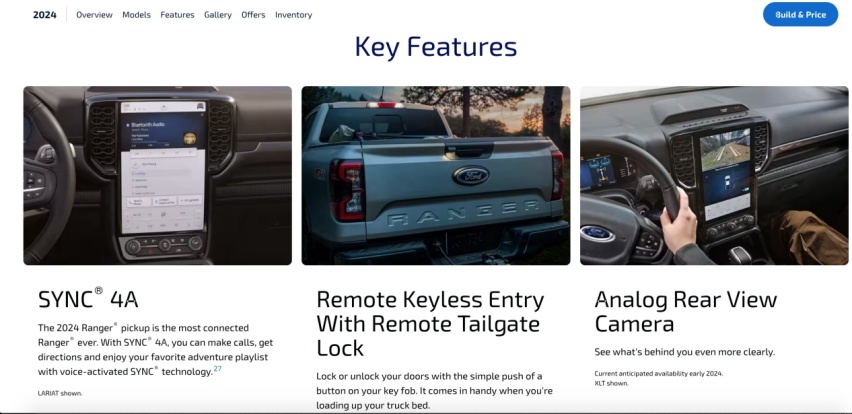Go to the Features section
The height and width of the screenshot is (414, 852).
(x=177, y=15)
